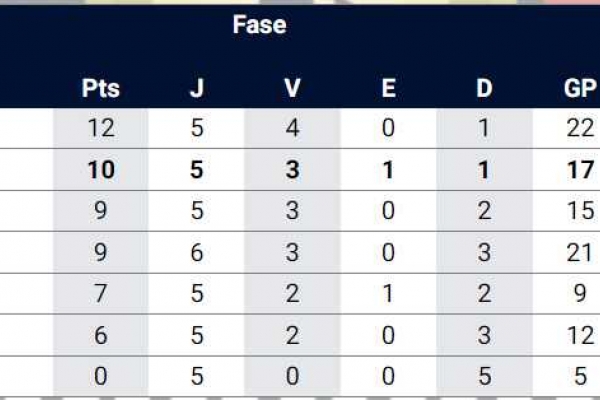Viewport: 600px width, 400px height.
Task: Click the E column header
Action: pyautogui.click(x=388, y=88)
